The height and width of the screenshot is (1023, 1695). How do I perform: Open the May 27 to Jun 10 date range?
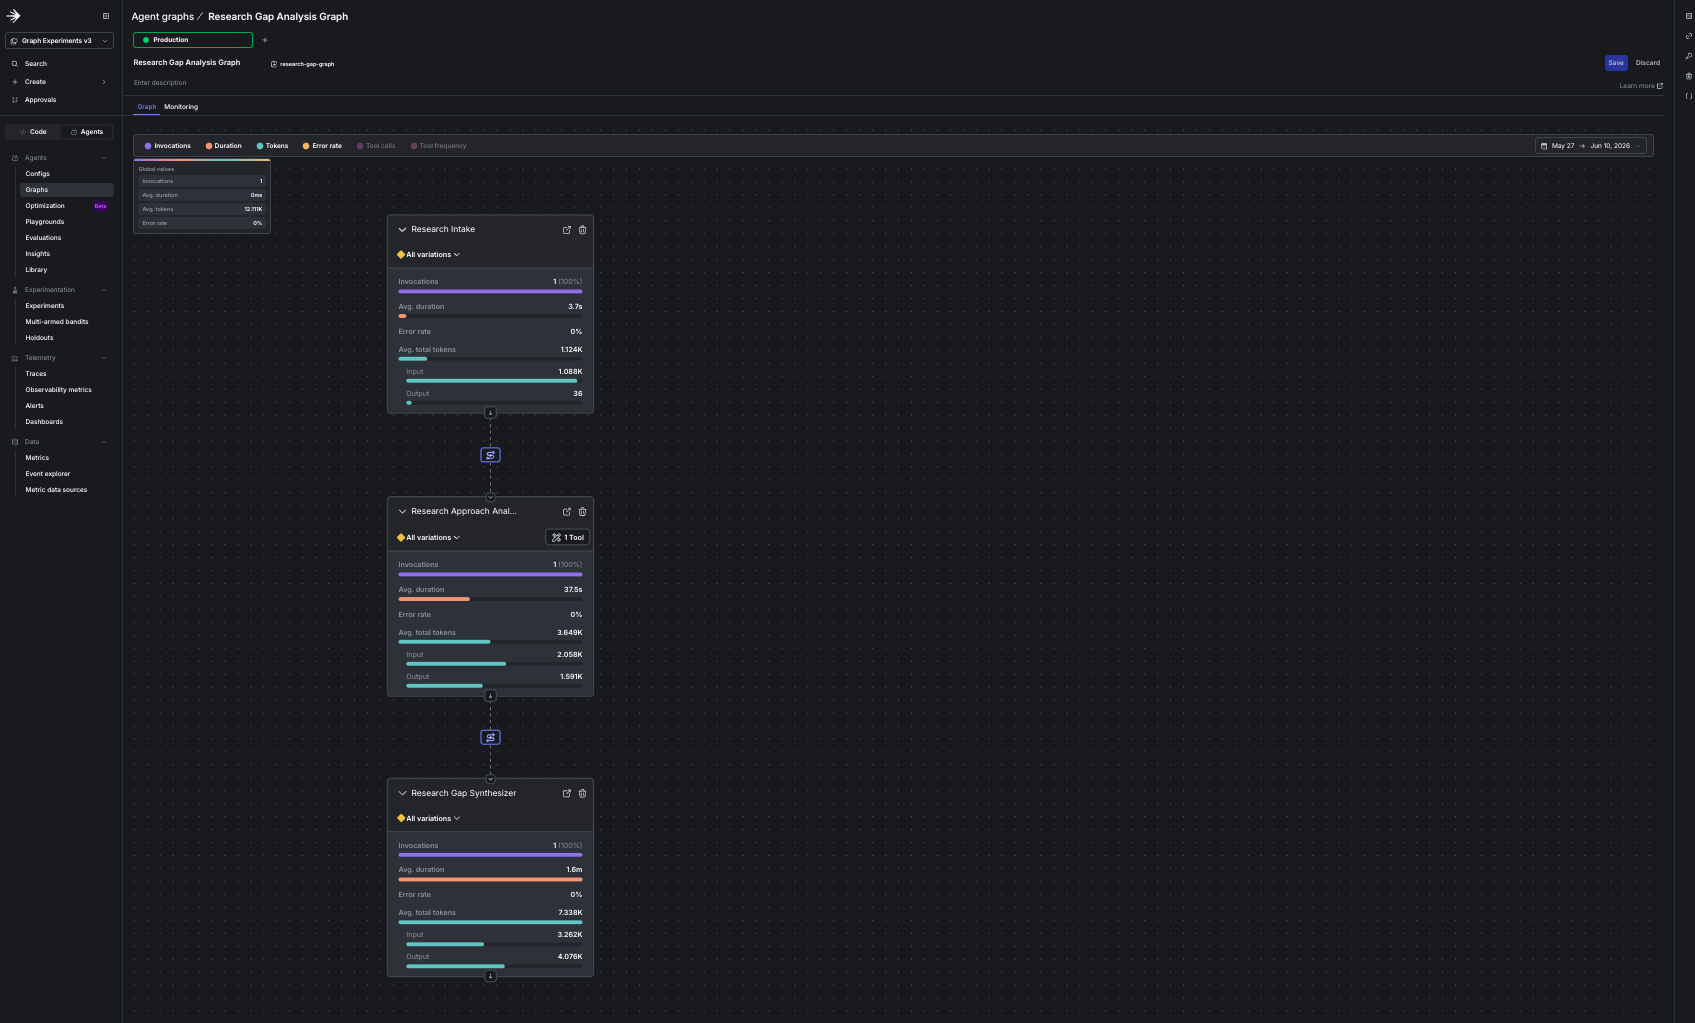pyautogui.click(x=1591, y=146)
